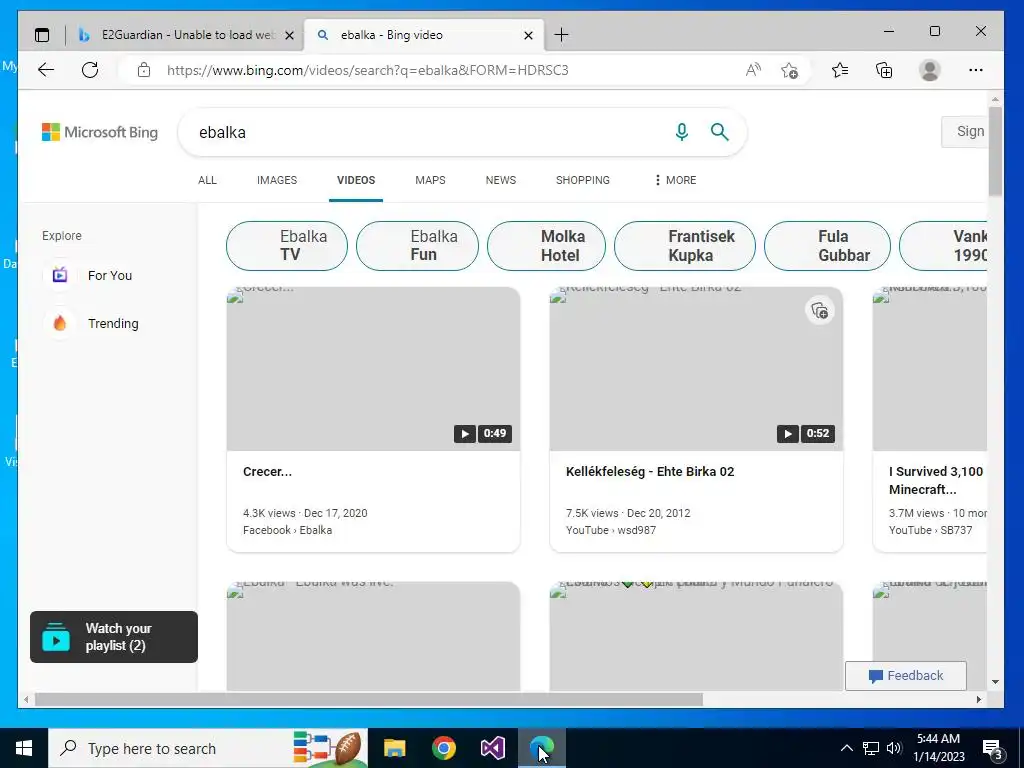Click the Sign in button
This screenshot has width=1024, height=768.
964,131
